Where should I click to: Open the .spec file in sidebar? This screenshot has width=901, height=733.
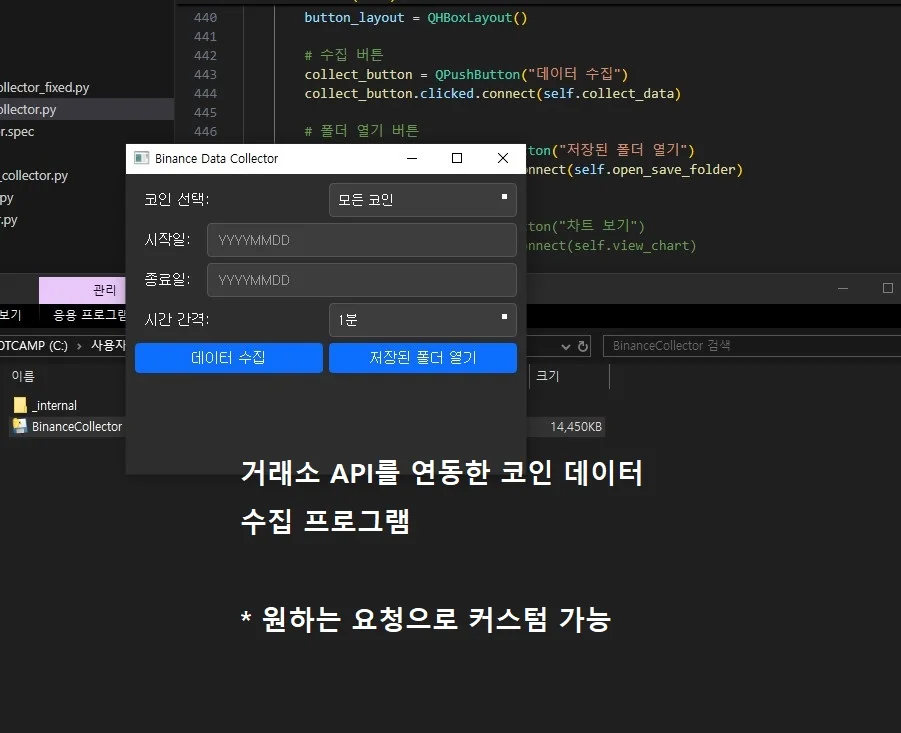click(x=17, y=132)
